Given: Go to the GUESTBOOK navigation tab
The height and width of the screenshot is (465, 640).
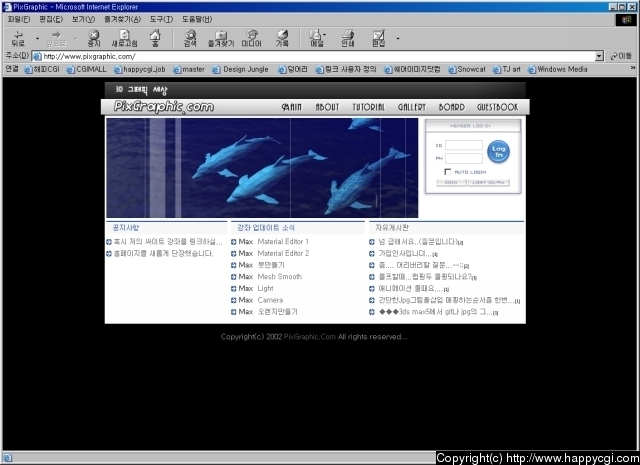Looking at the screenshot, I should [498, 107].
